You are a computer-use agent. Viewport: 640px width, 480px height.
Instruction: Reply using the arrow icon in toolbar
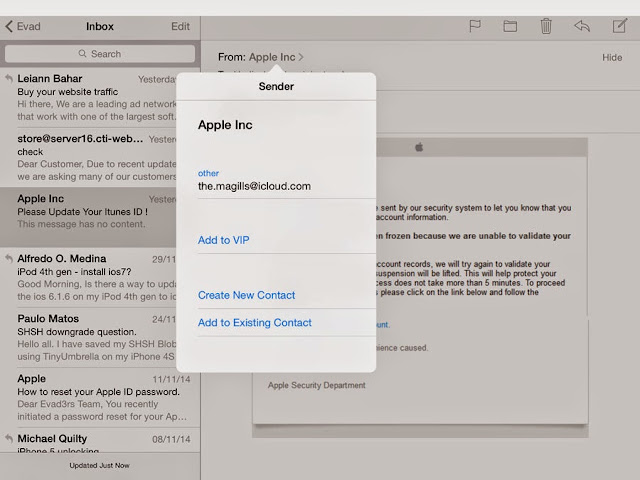(x=582, y=27)
